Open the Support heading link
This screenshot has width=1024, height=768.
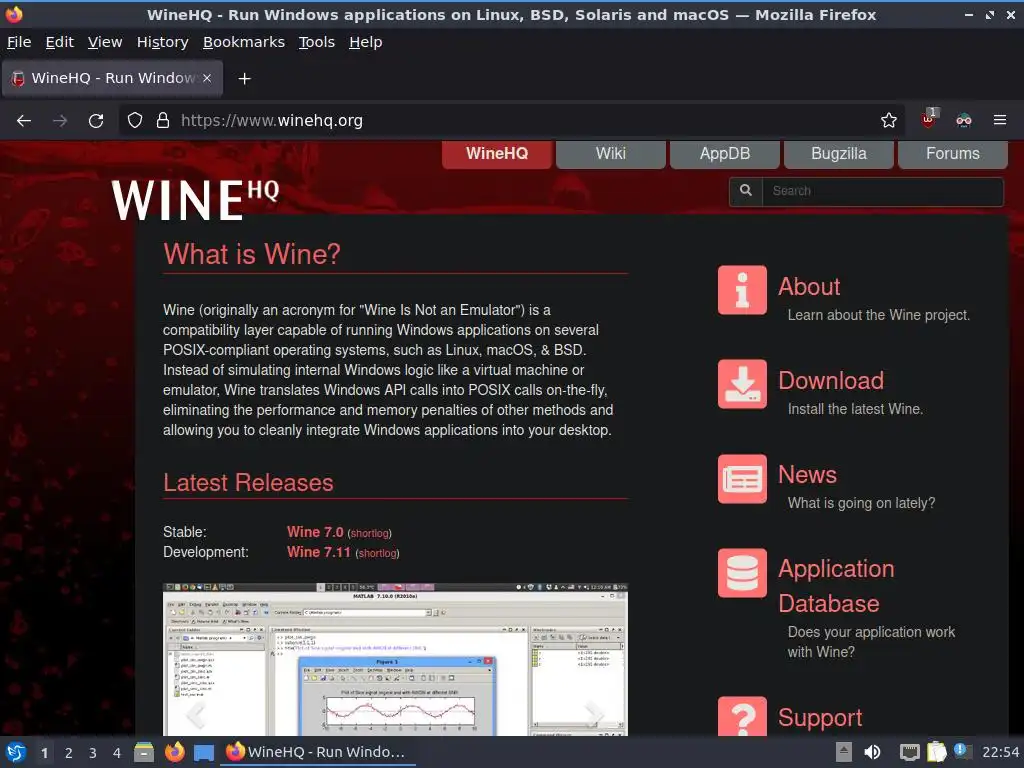[x=820, y=718]
